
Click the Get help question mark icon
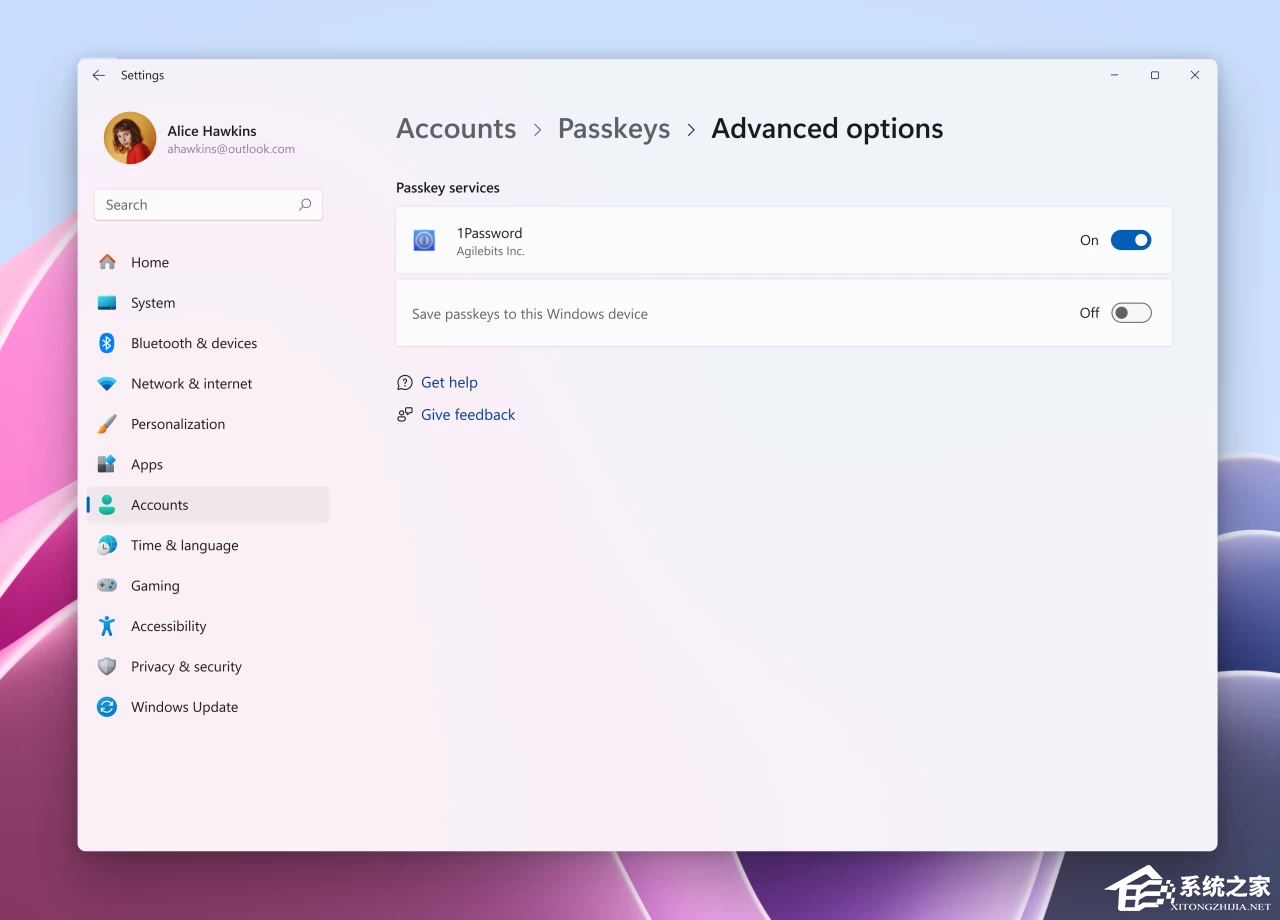(404, 382)
